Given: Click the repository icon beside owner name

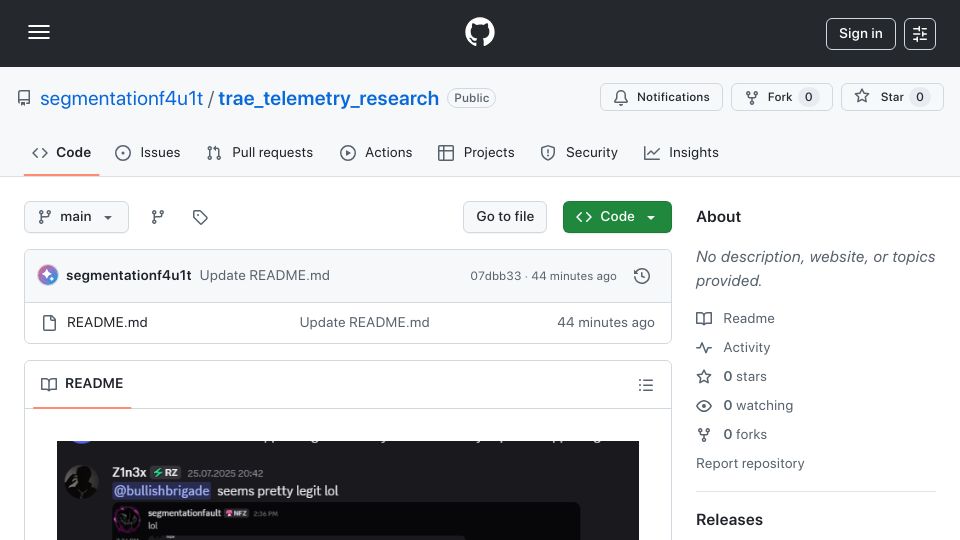Looking at the screenshot, I should click(24, 98).
